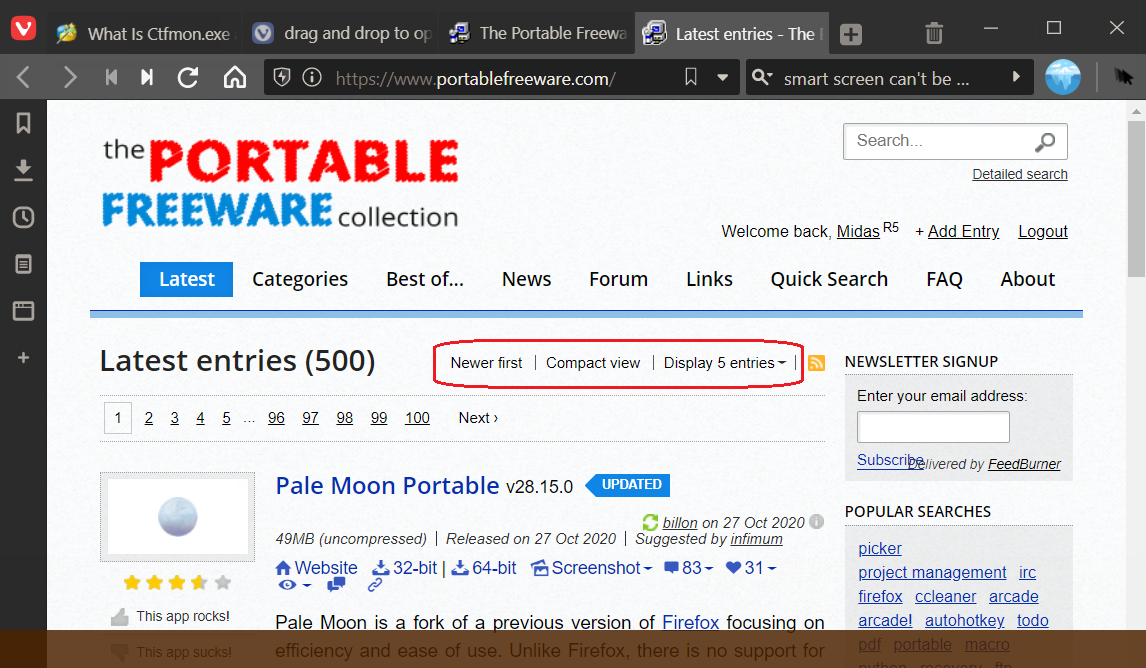
Task: Open the Display 5 entries dropdown
Action: pyautogui.click(x=724, y=363)
